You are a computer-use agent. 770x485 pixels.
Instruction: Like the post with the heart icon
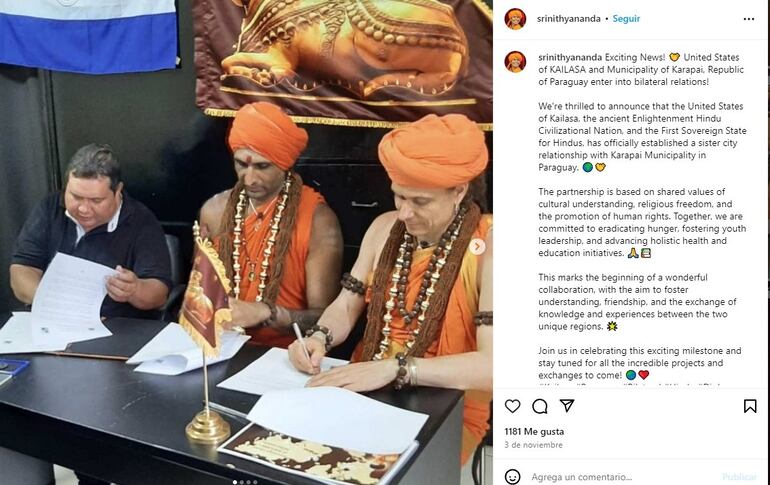click(x=512, y=406)
